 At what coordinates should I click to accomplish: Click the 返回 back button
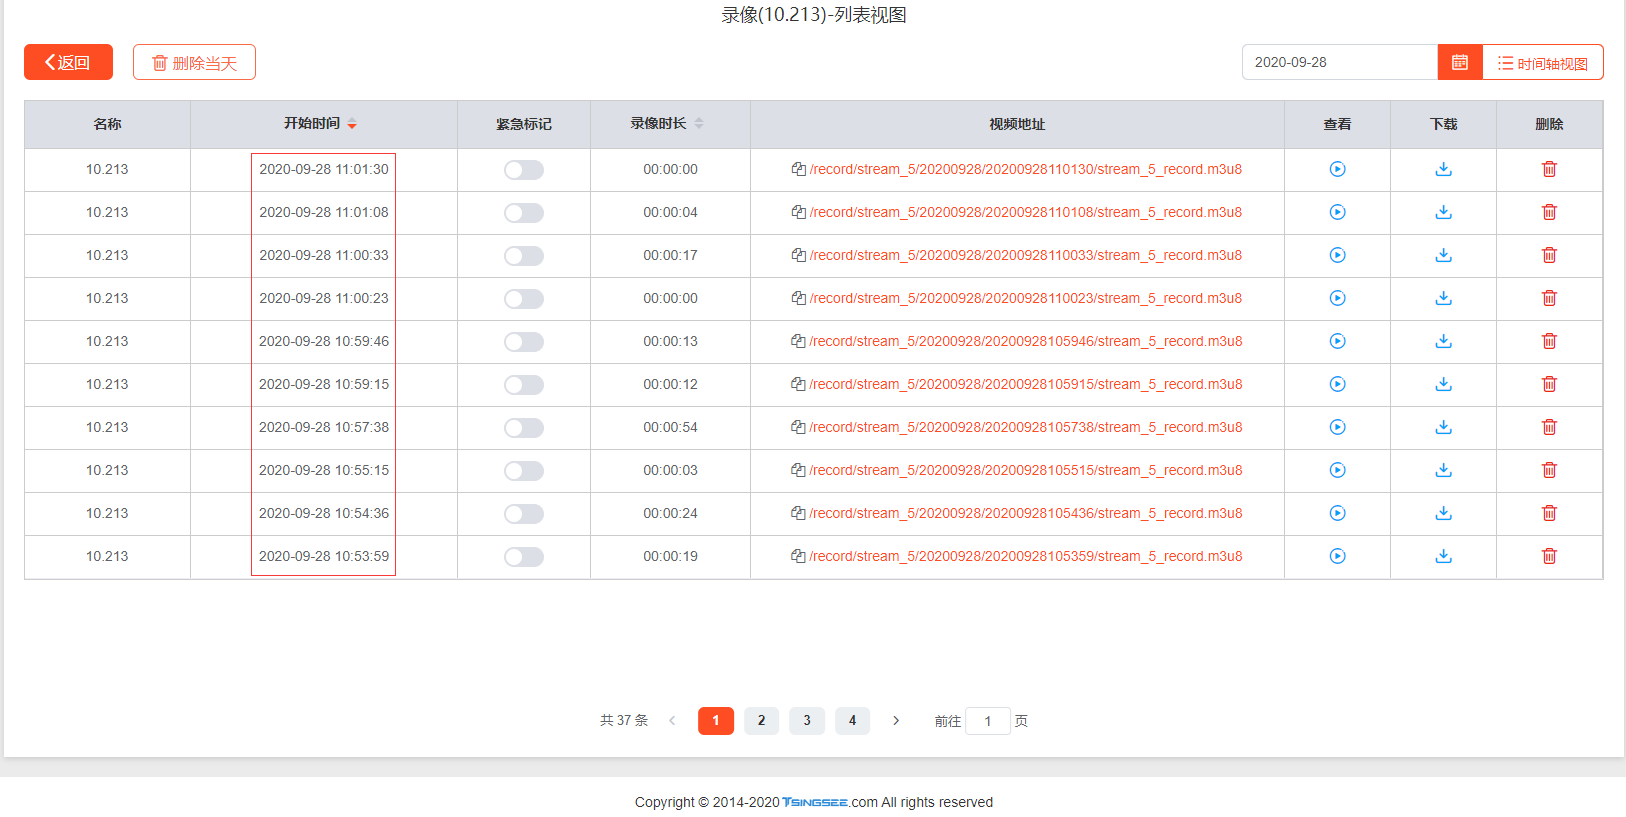(x=68, y=62)
